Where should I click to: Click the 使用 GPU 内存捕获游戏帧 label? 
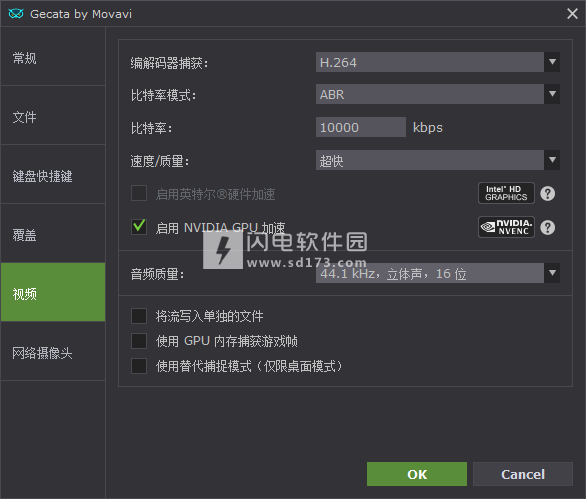pos(226,341)
